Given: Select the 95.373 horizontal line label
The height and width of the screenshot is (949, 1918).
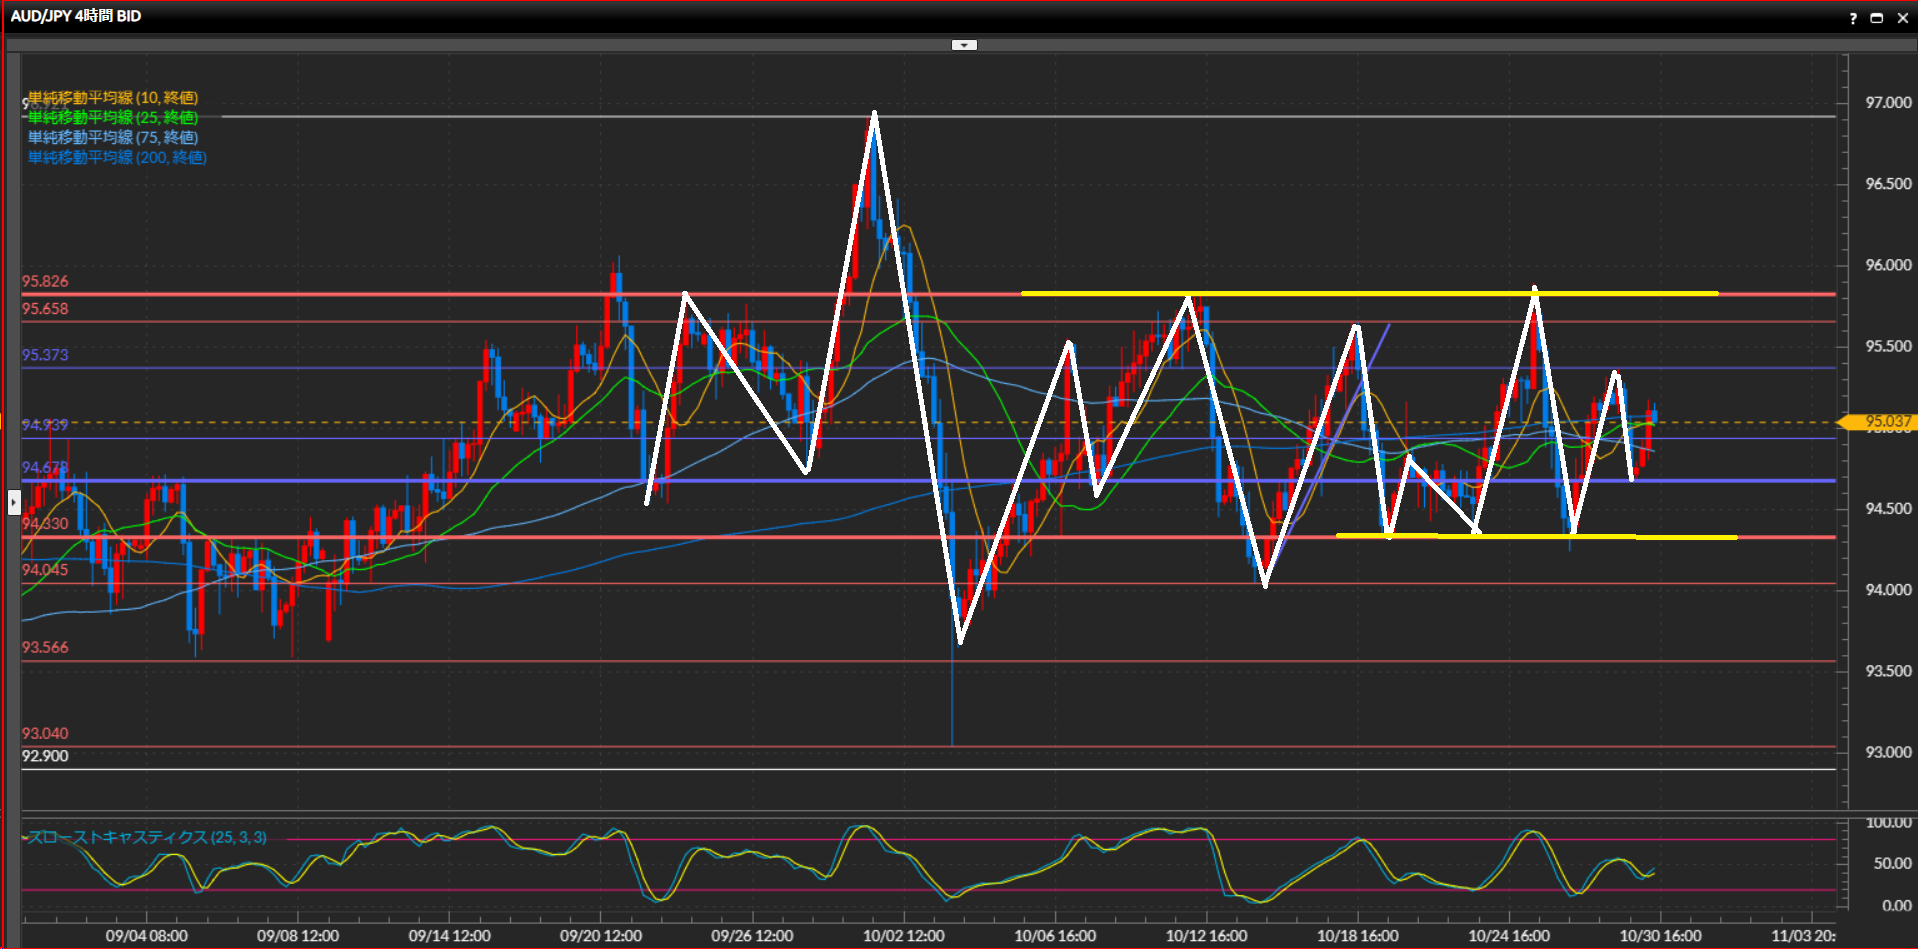Looking at the screenshot, I should click(x=45, y=355).
